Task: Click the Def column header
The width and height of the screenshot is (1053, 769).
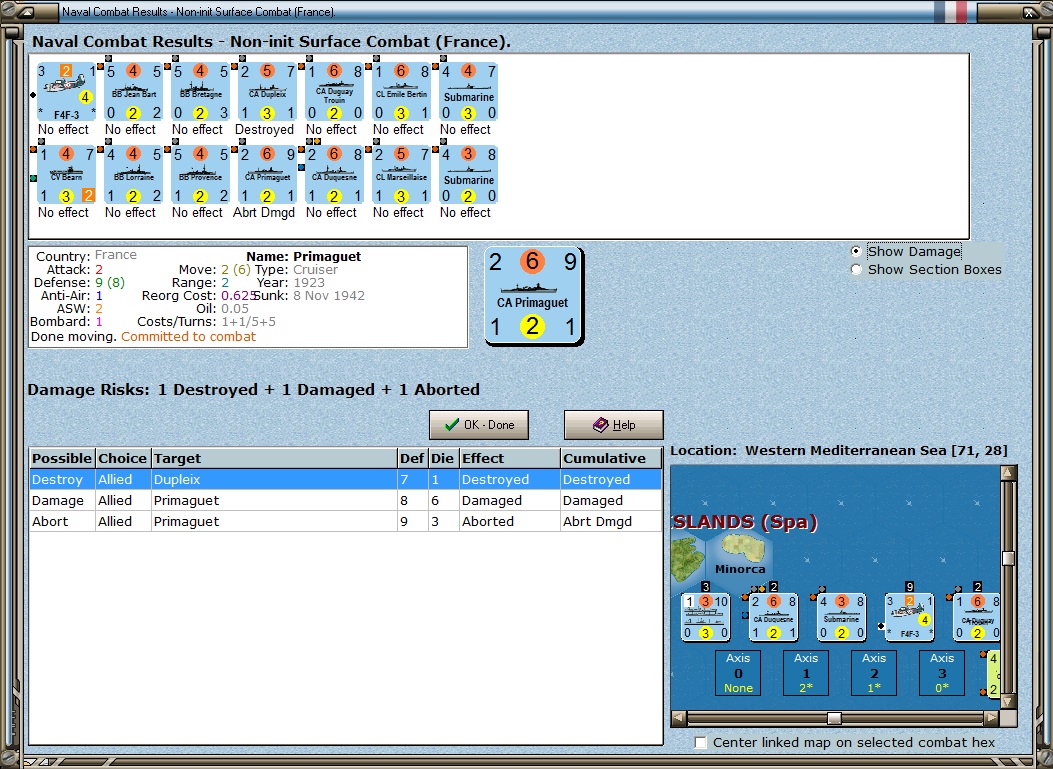Action: coord(412,458)
